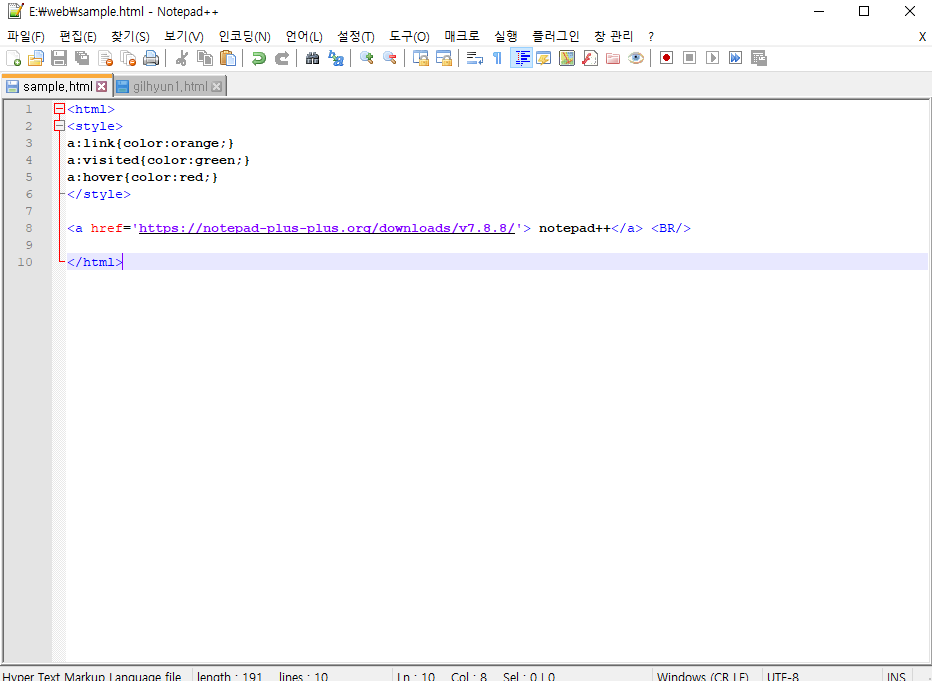
Task: Open the 파일(F) menu
Action: click(26, 37)
